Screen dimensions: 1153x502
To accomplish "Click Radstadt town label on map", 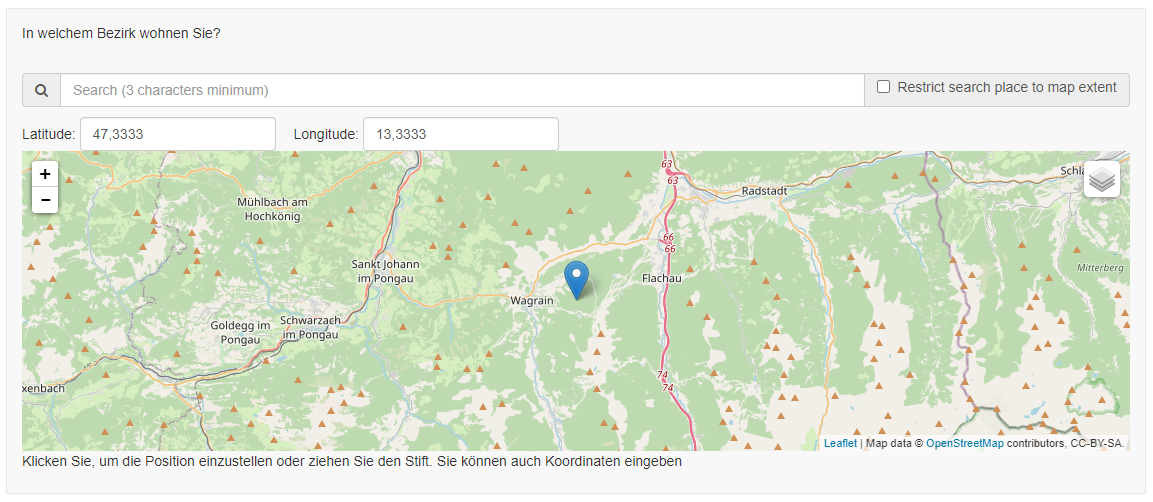I will (767, 191).
